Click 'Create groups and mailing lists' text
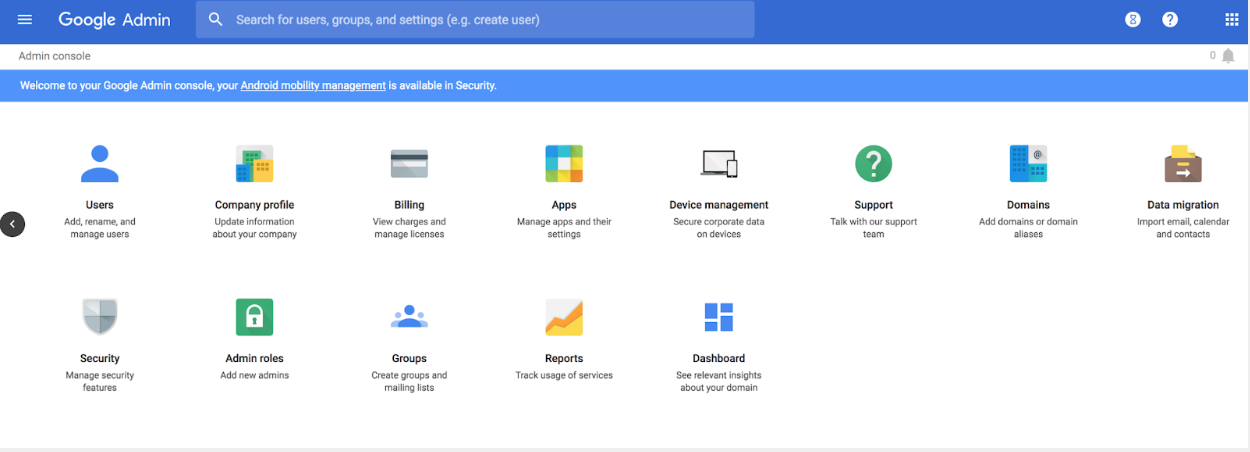Image resolution: width=1250 pixels, height=452 pixels. pos(409,381)
